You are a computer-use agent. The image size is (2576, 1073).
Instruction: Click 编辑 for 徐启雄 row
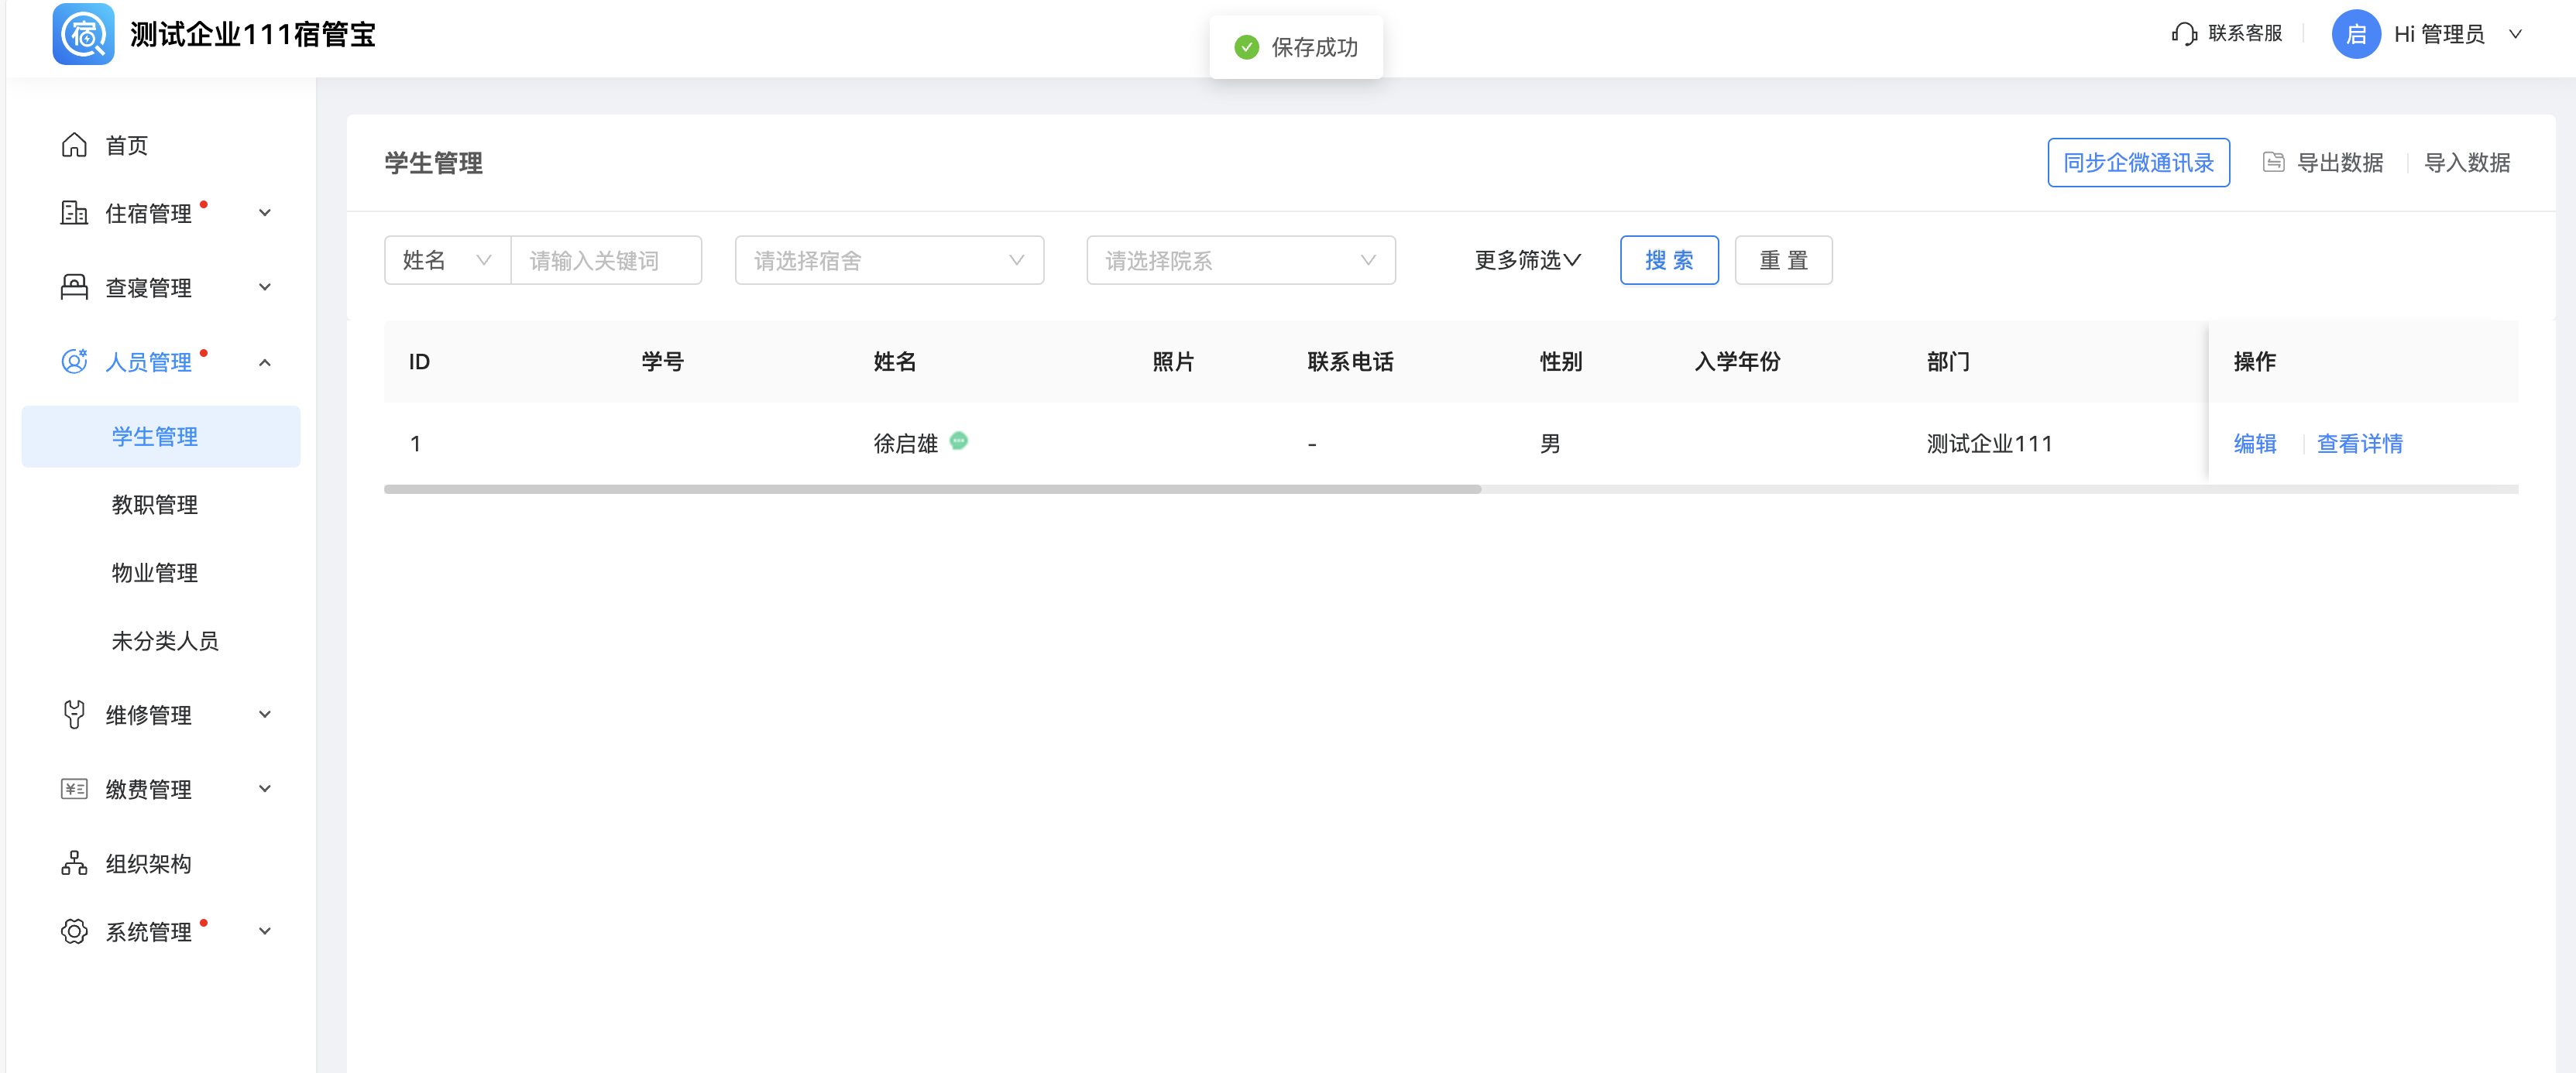click(2254, 443)
